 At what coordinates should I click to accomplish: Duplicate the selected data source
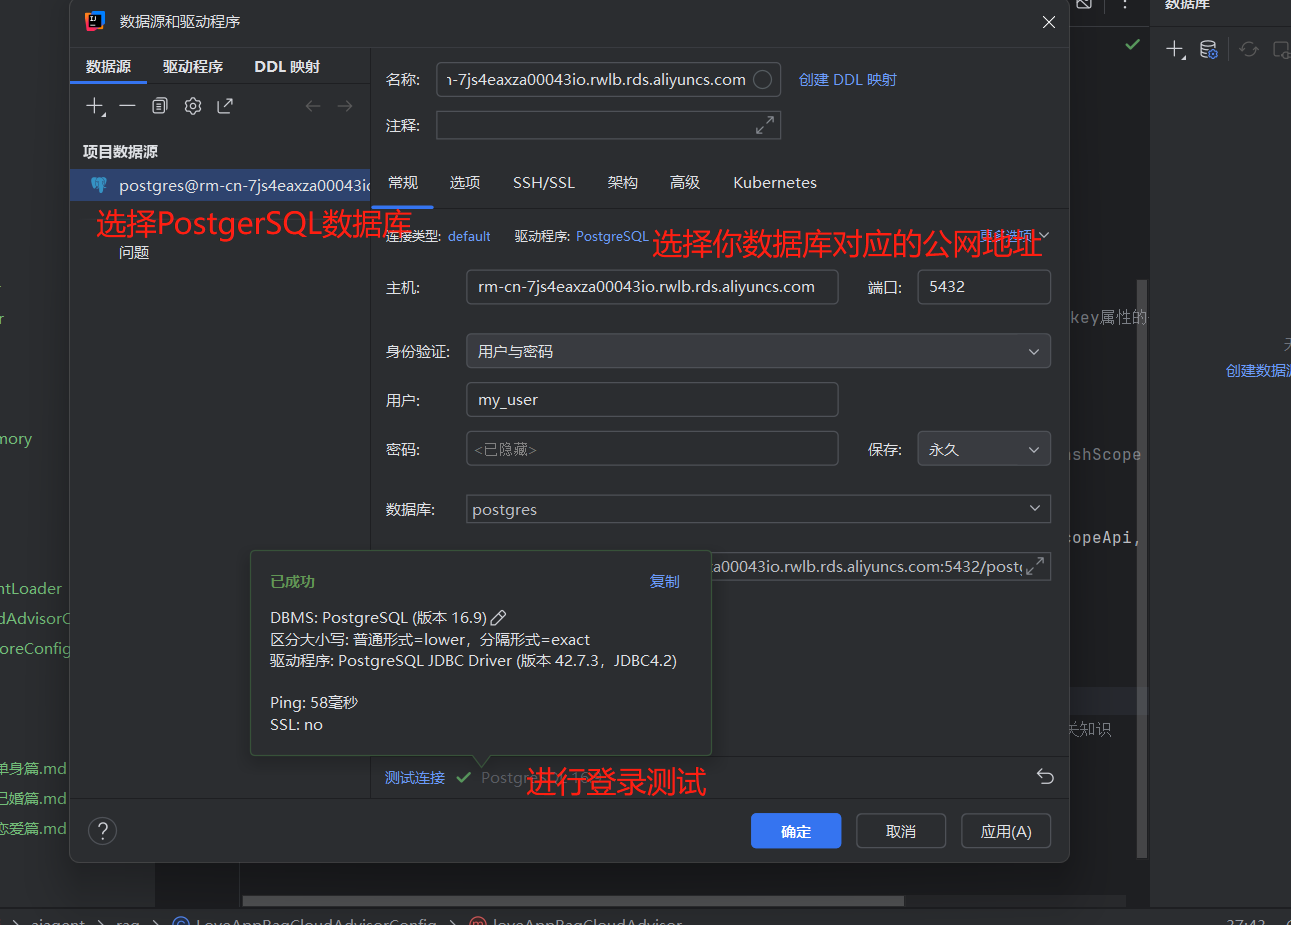click(x=160, y=106)
